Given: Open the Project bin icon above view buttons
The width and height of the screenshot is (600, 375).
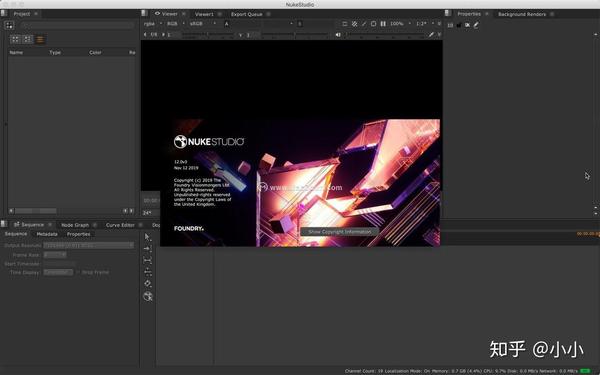Looking at the screenshot, I should [9, 25].
